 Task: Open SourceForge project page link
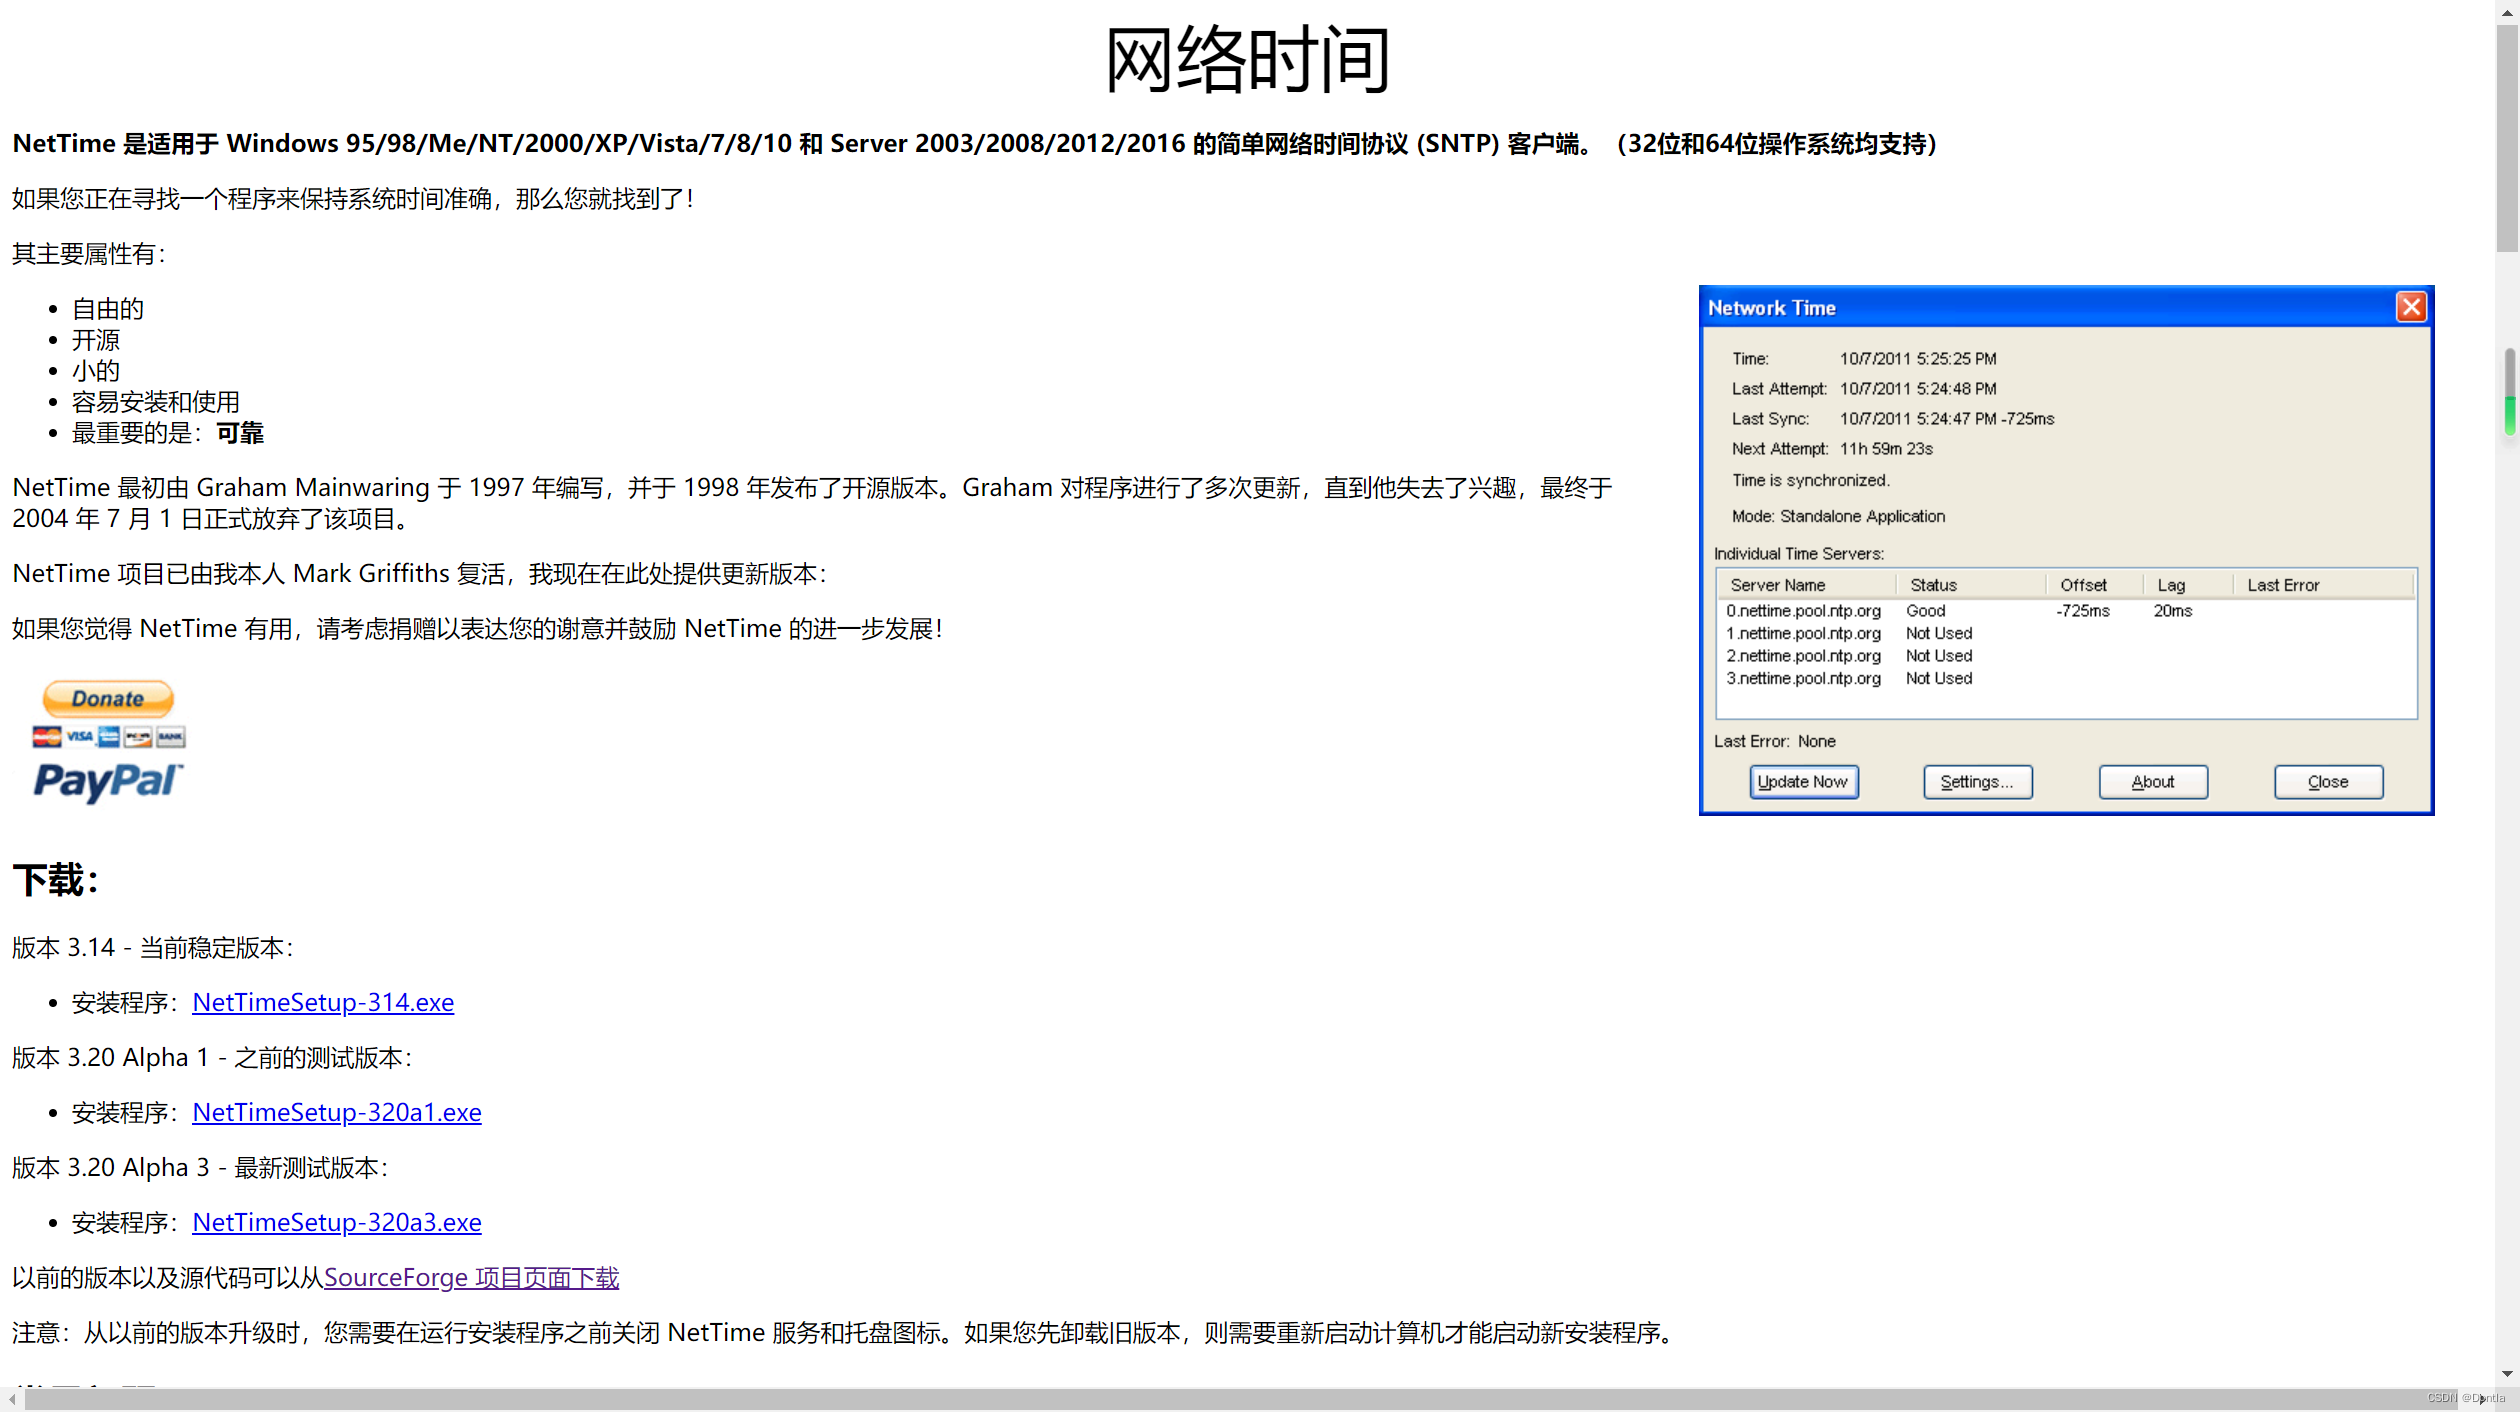point(469,1277)
